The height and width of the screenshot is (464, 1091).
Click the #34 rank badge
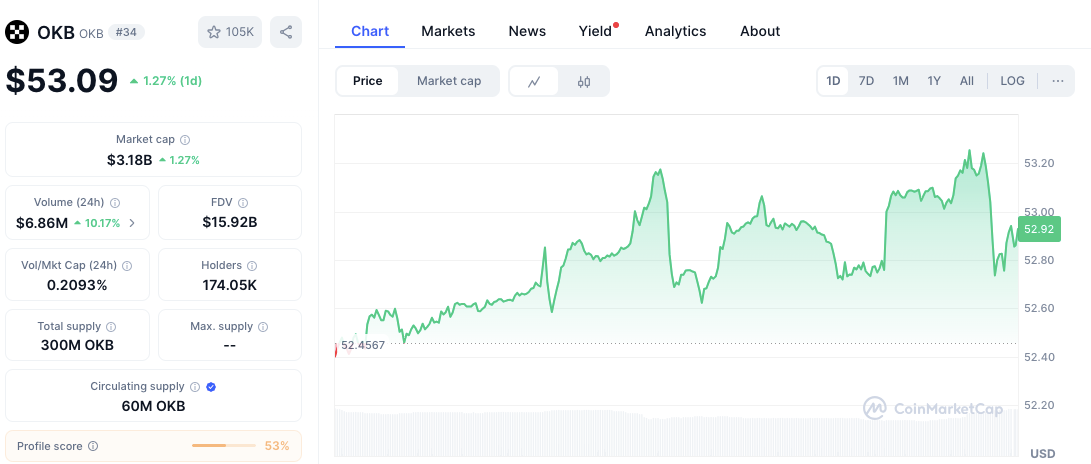coord(126,32)
